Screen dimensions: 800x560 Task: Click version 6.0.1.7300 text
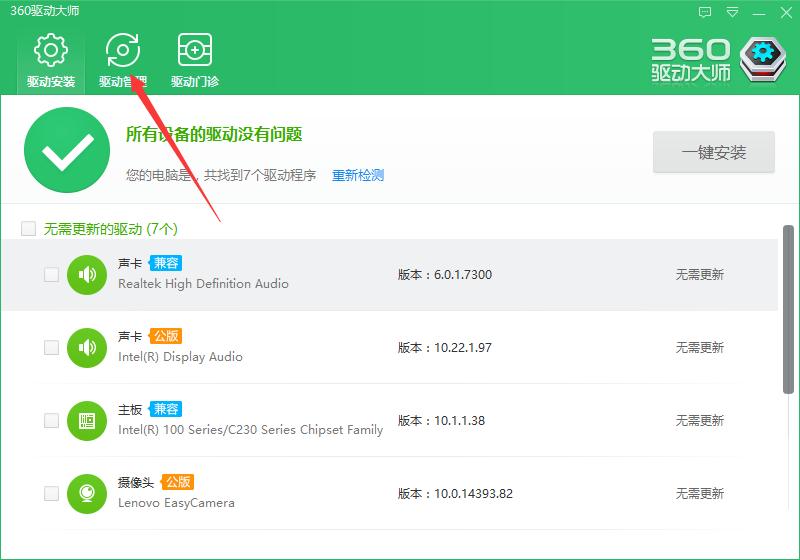point(445,274)
